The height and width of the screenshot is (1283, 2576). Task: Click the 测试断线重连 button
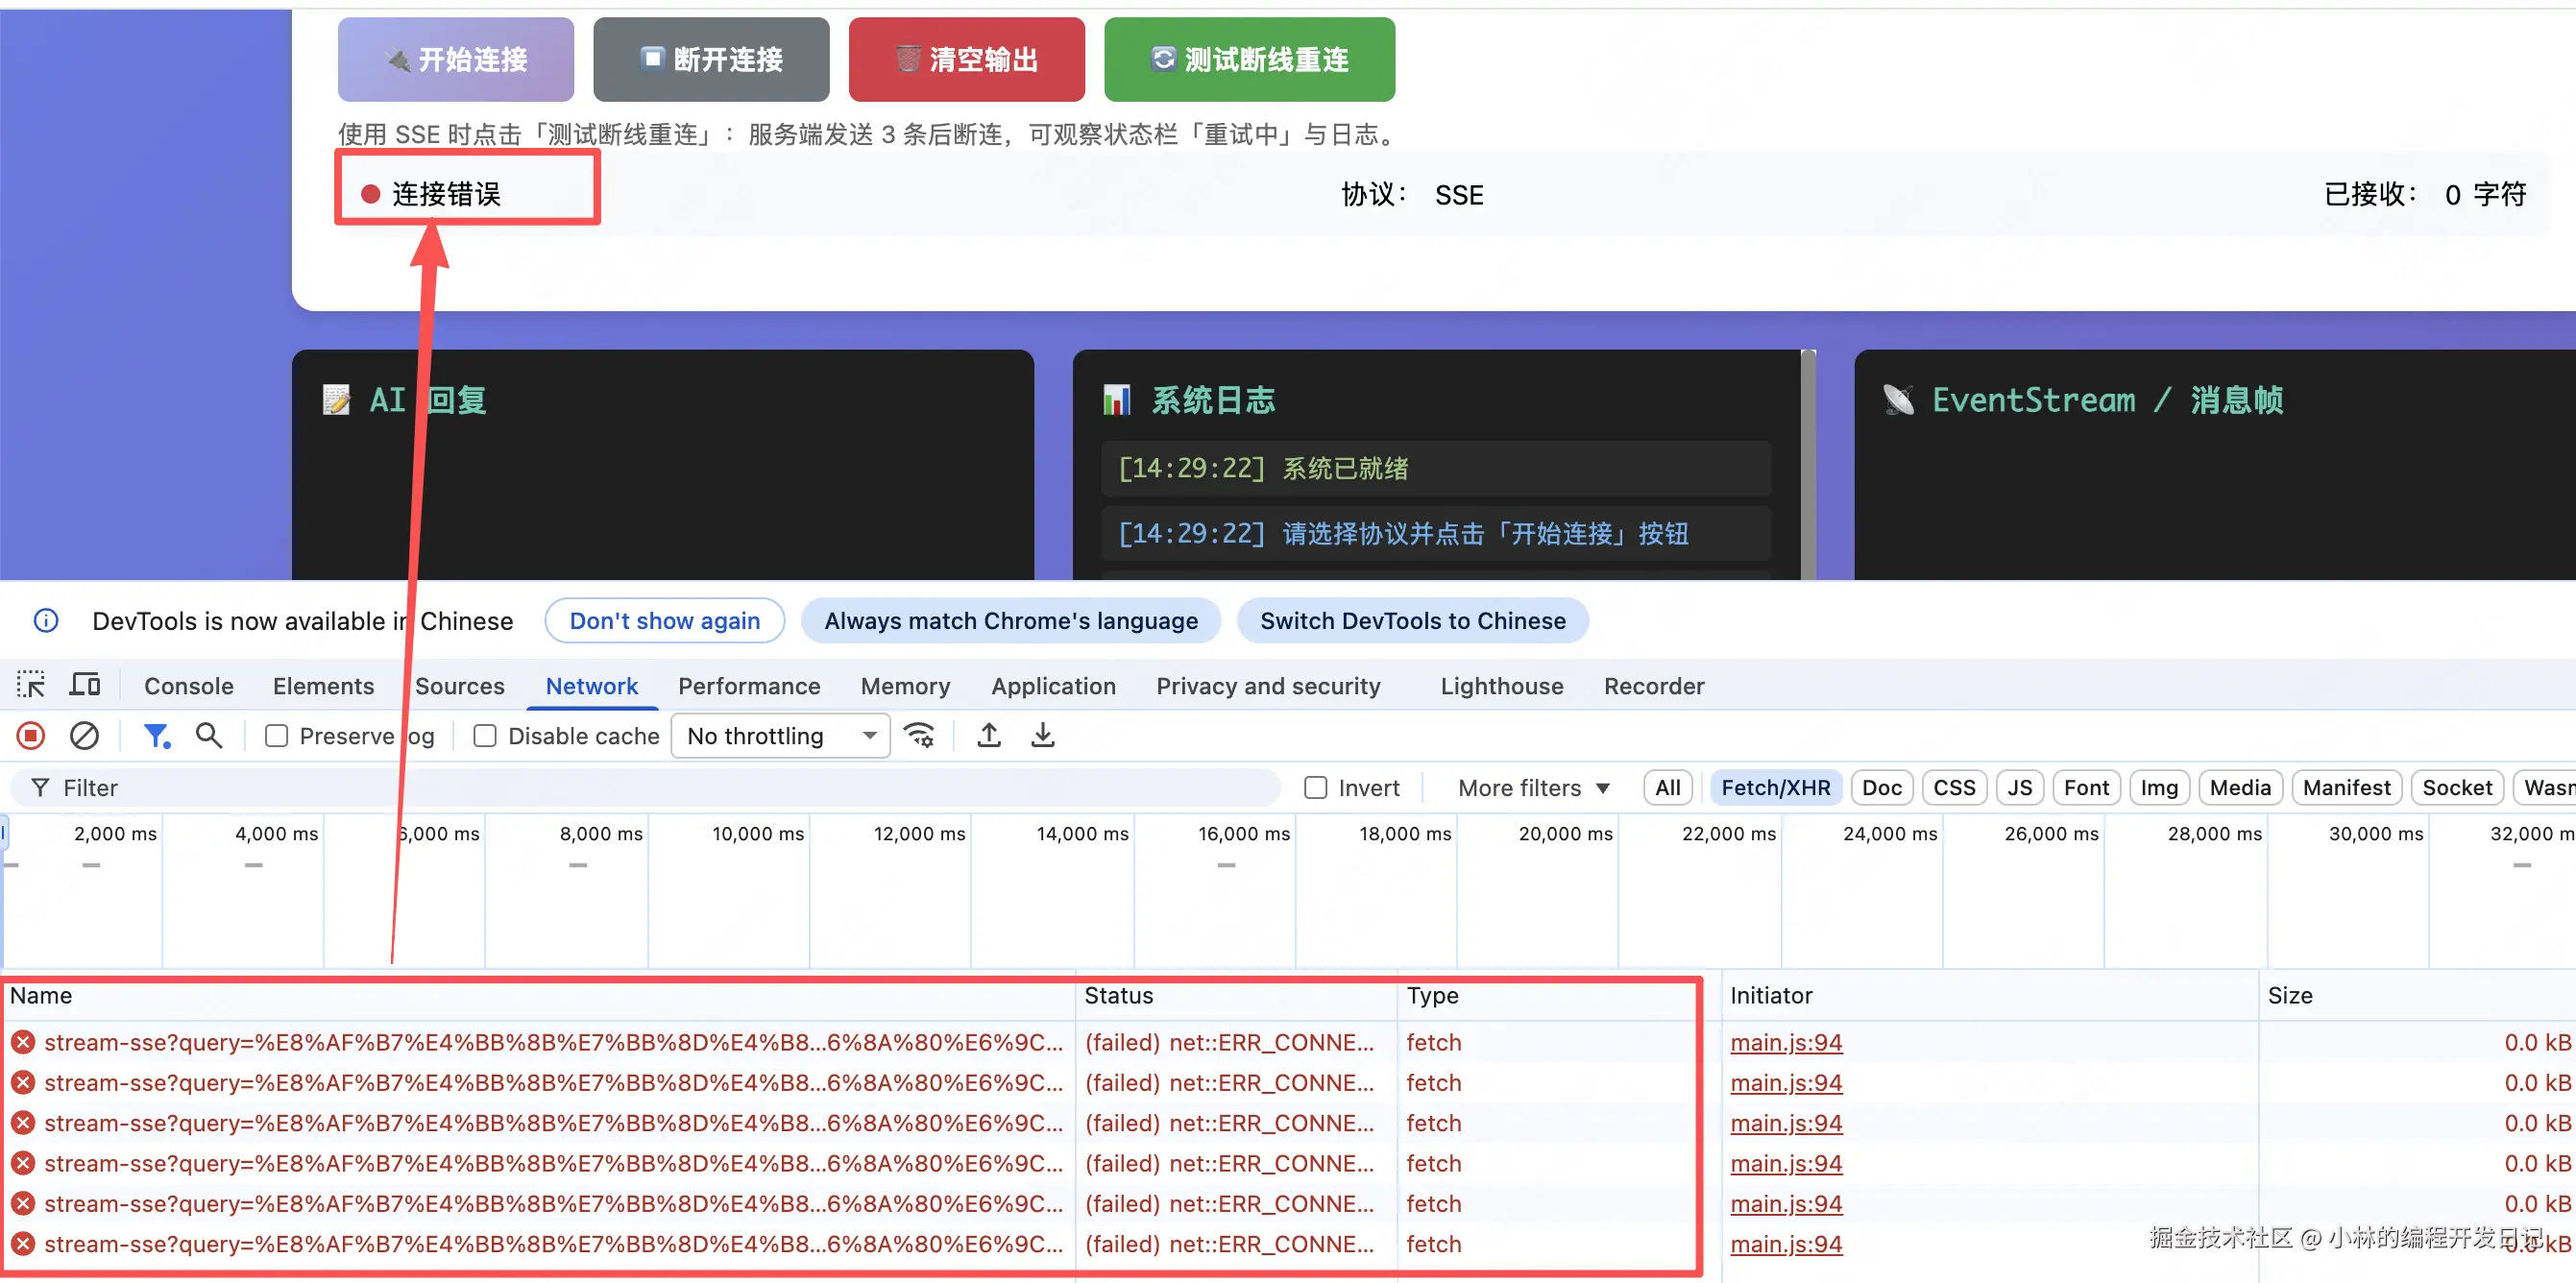pos(1248,59)
